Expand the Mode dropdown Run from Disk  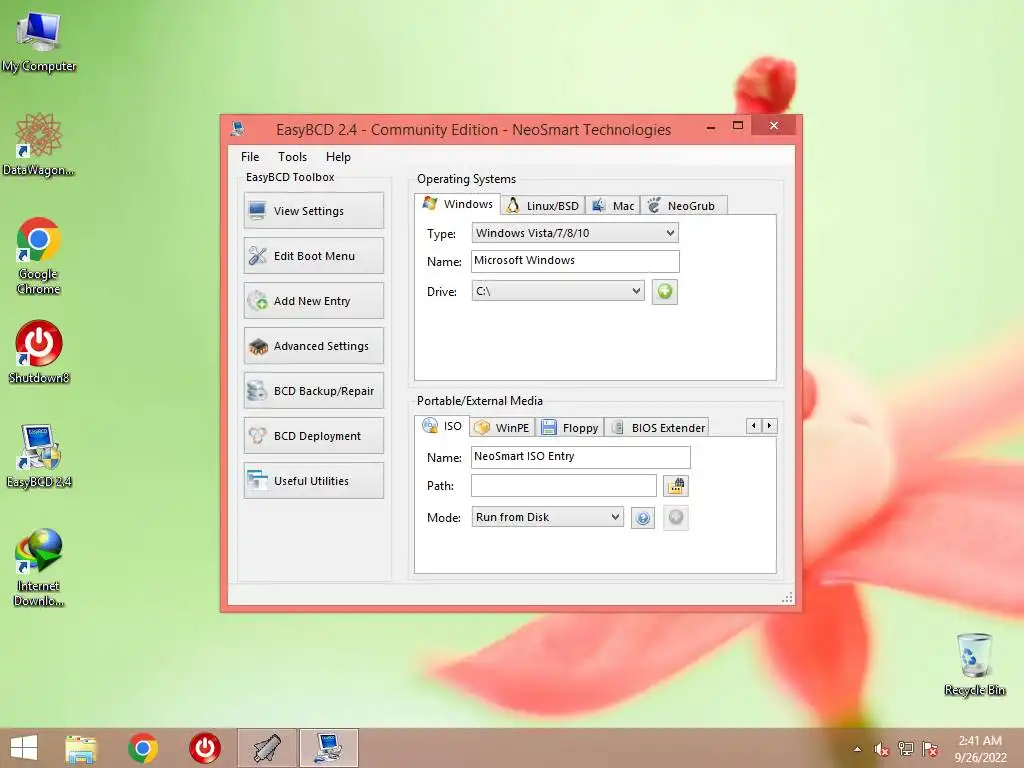point(547,517)
